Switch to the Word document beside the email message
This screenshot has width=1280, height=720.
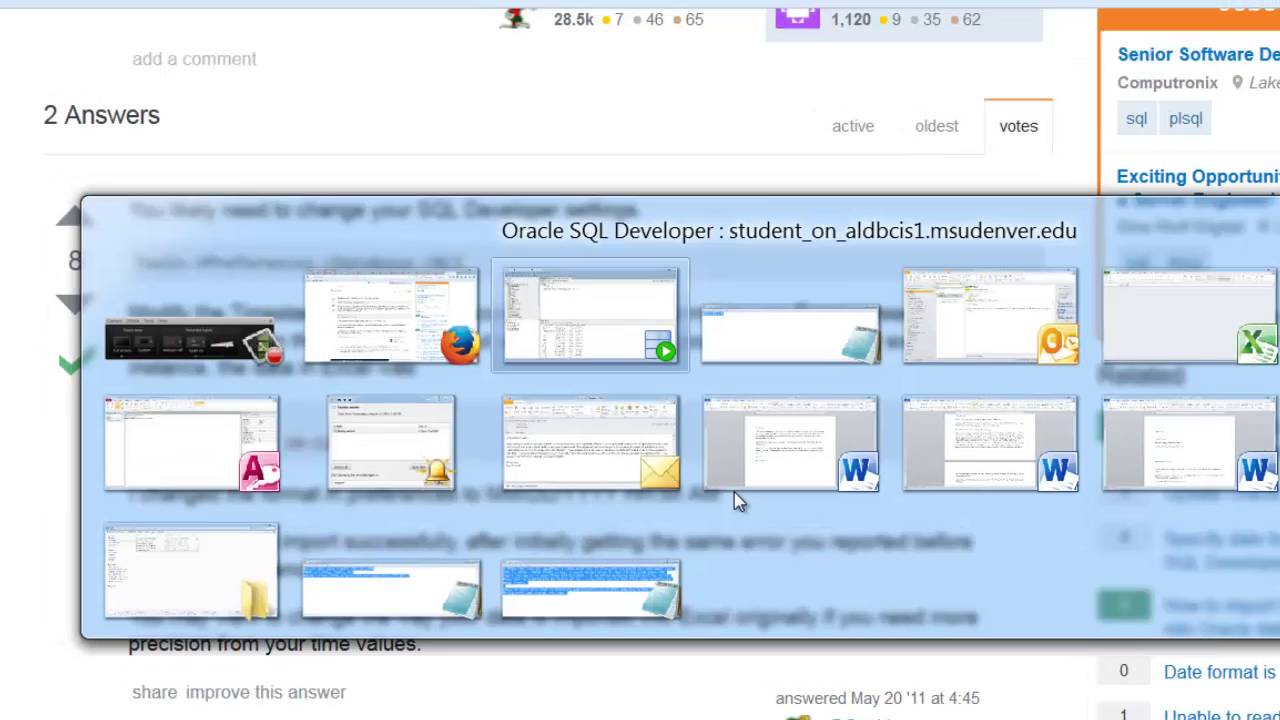(790, 443)
